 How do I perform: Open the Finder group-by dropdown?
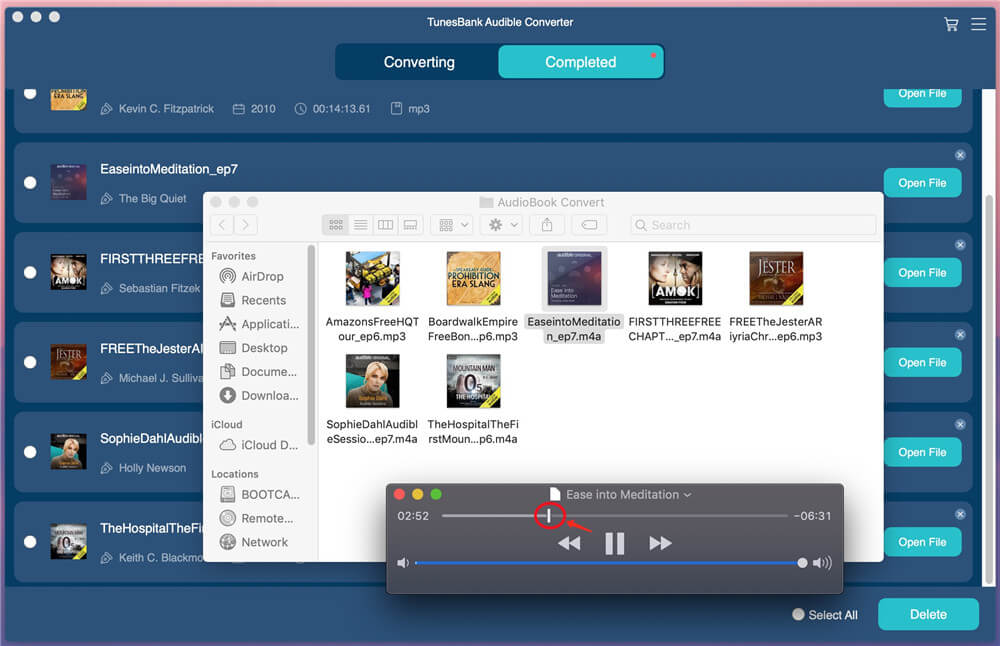[453, 224]
